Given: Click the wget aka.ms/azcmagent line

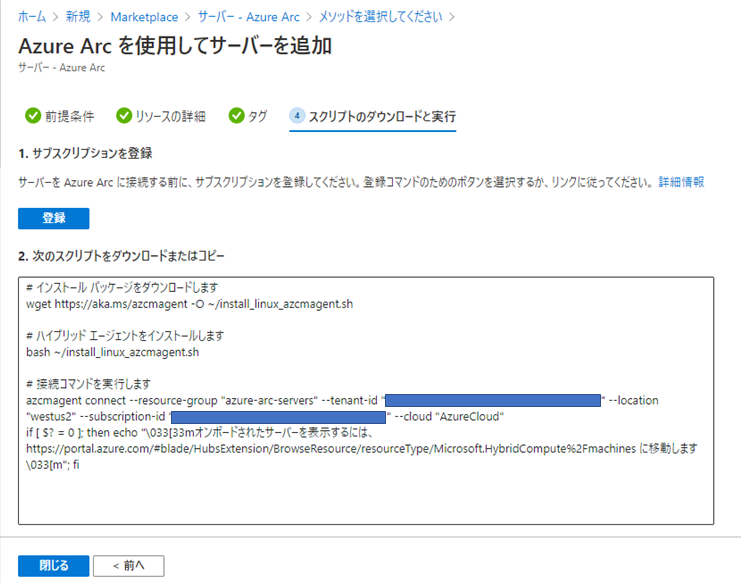Looking at the screenshot, I should [190, 304].
